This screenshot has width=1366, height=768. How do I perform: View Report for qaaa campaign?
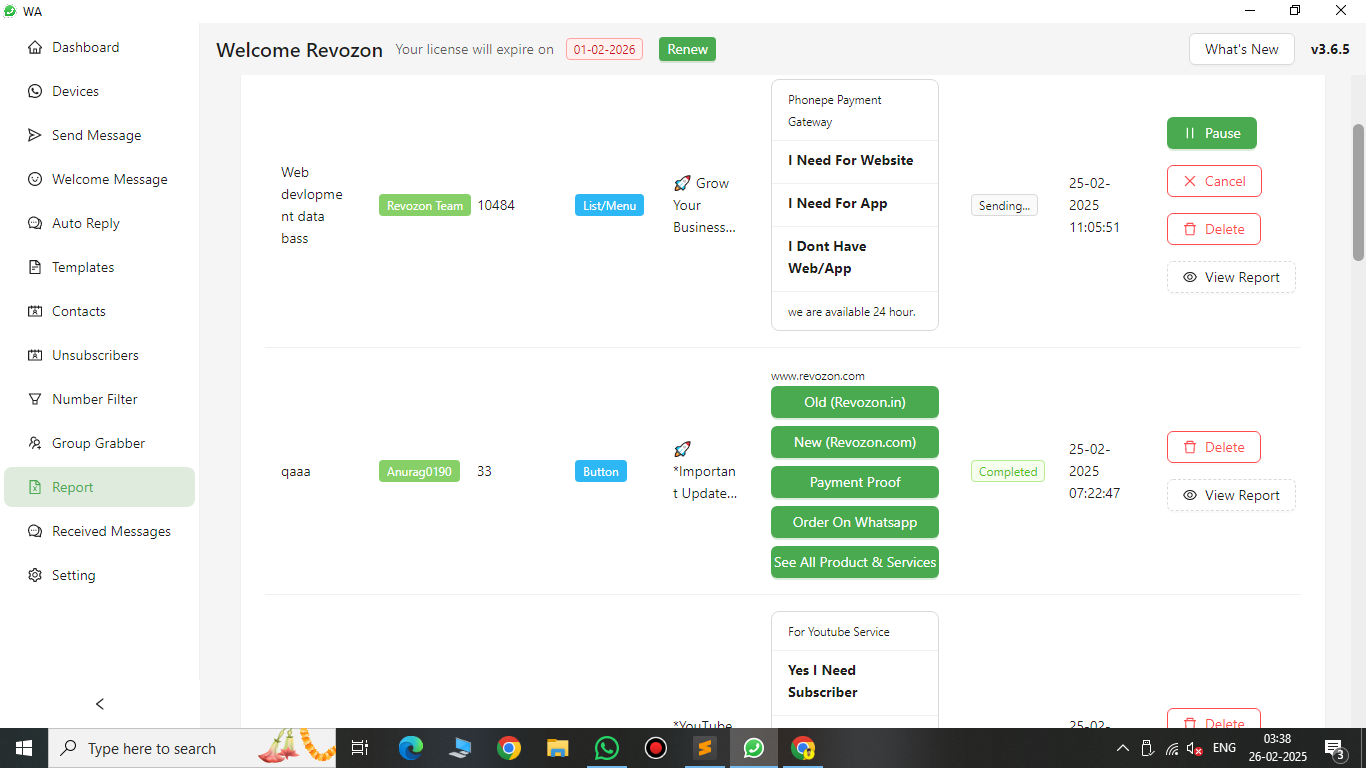click(1231, 495)
